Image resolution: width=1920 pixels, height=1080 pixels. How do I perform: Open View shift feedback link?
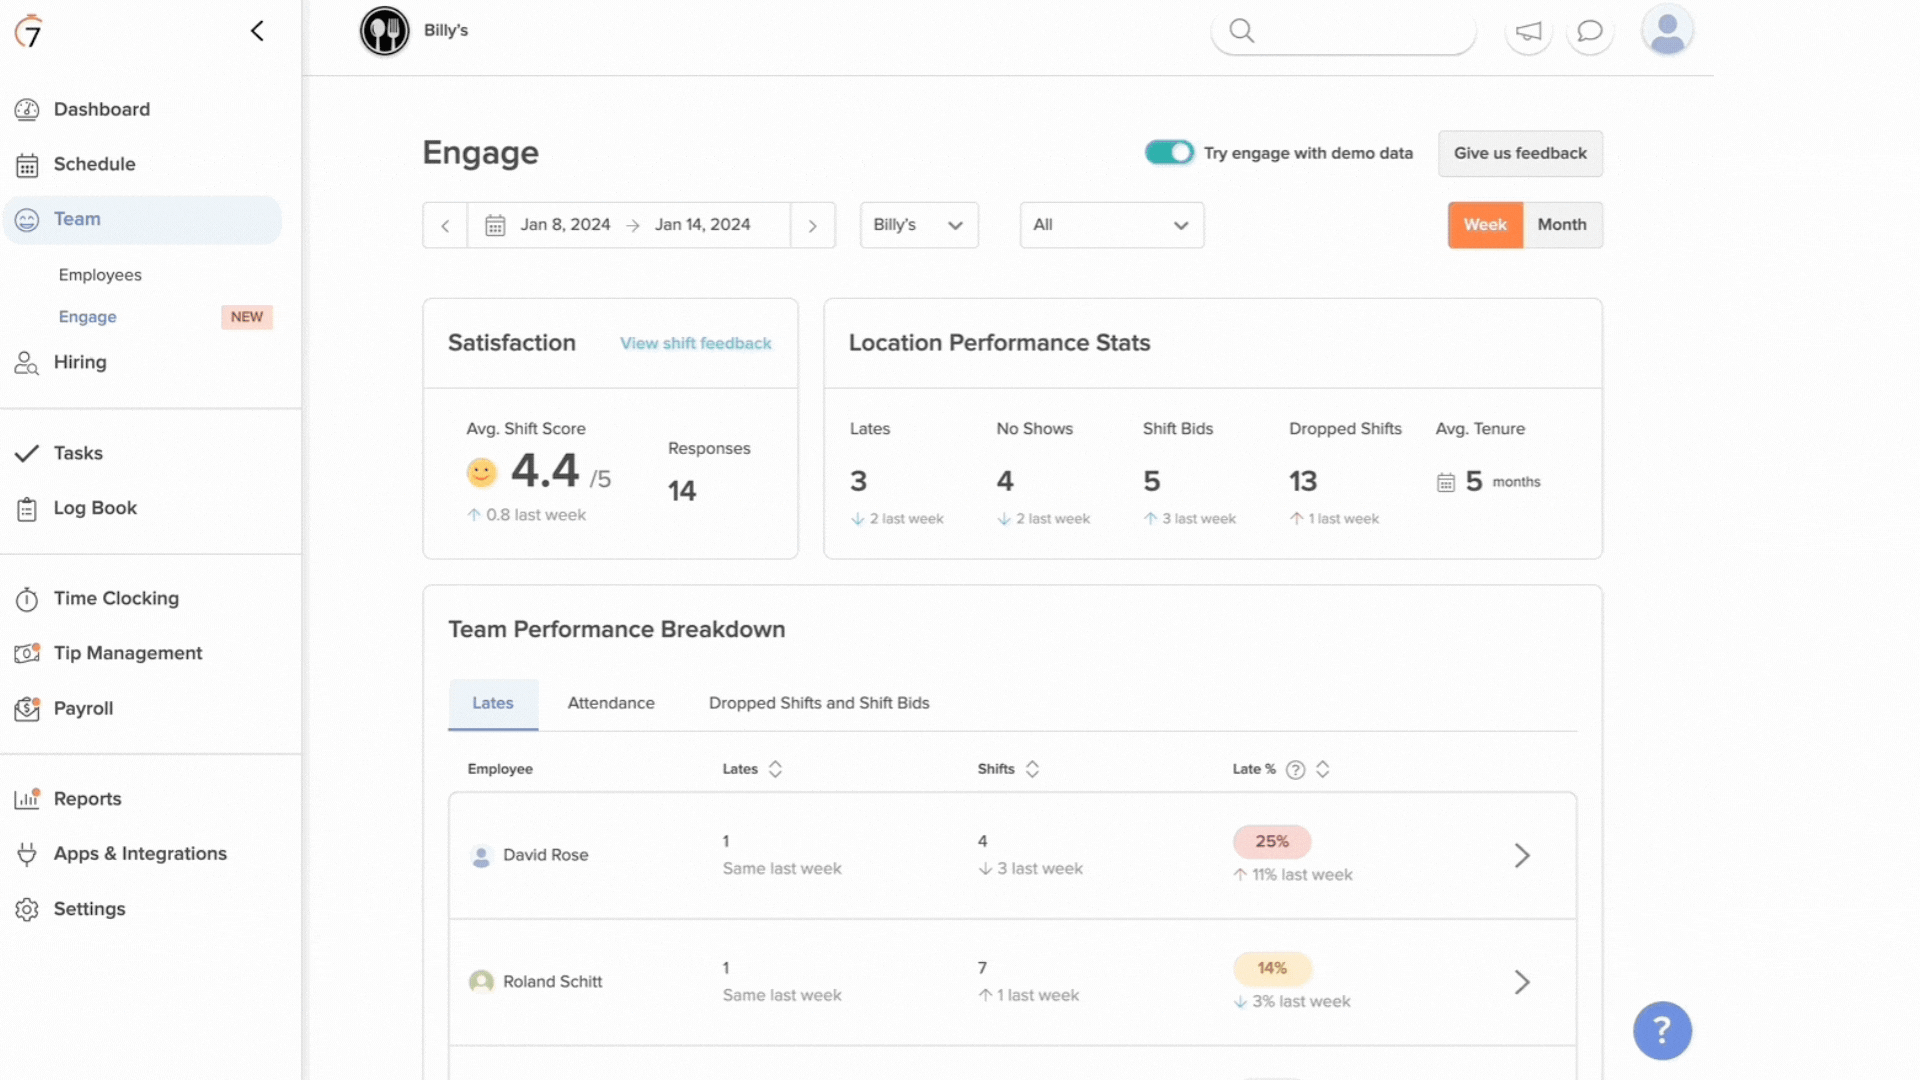point(695,343)
